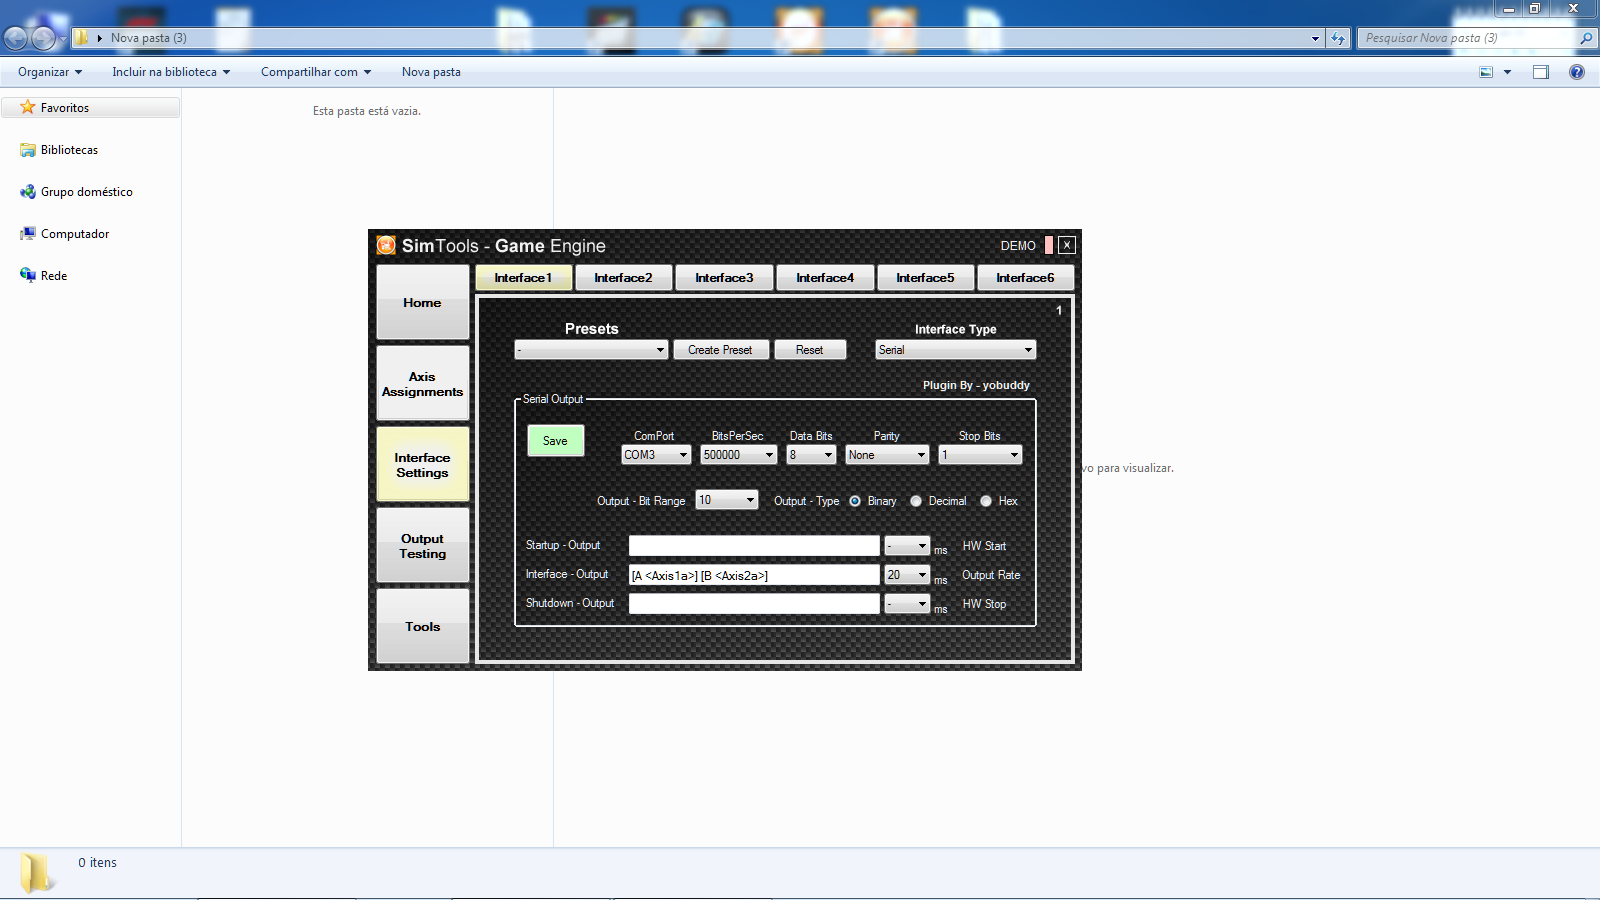
Task: Click Nova pasta (3) in the address bar
Action: tap(149, 38)
